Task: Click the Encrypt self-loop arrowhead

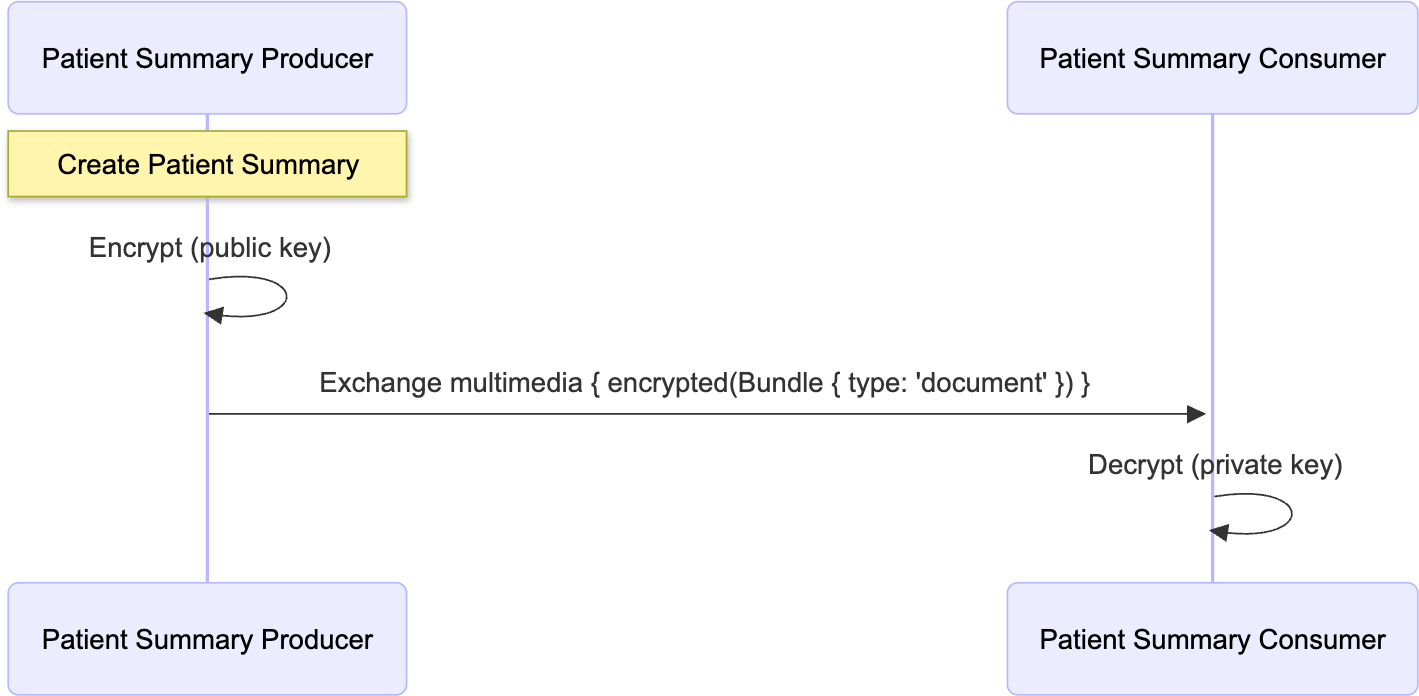Action: coord(213,316)
